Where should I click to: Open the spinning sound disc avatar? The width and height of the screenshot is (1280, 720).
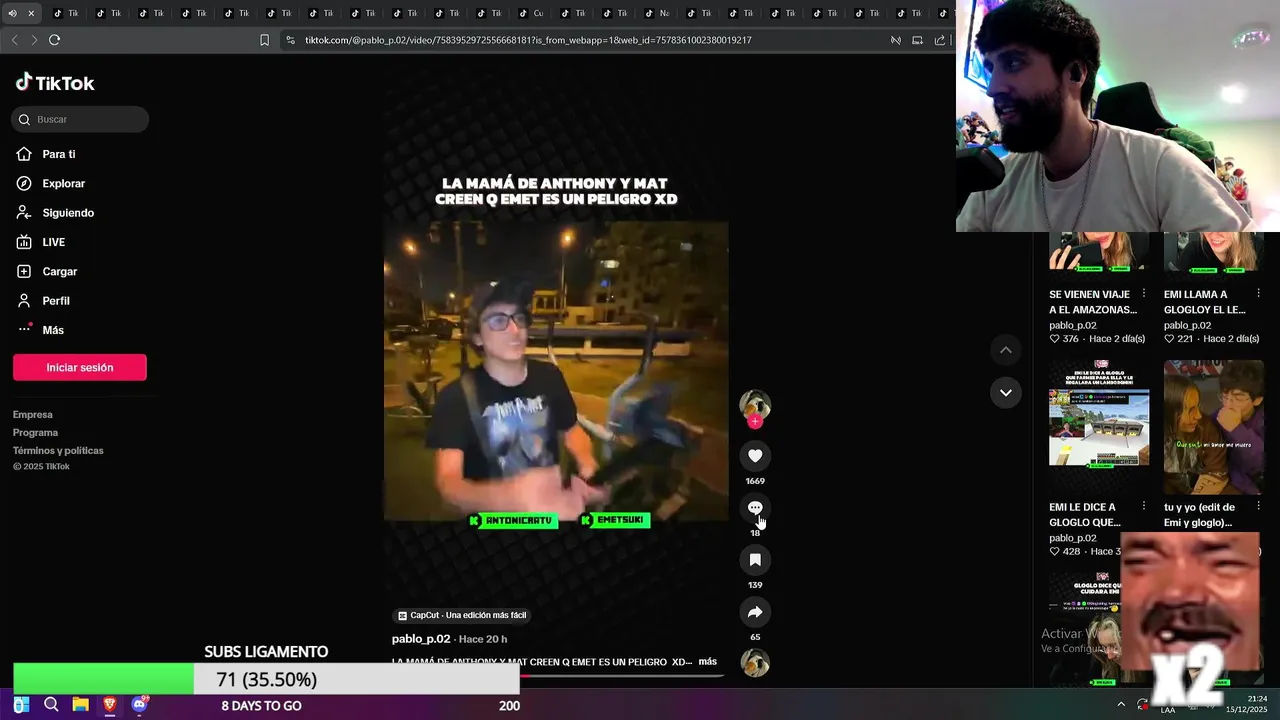click(755, 663)
